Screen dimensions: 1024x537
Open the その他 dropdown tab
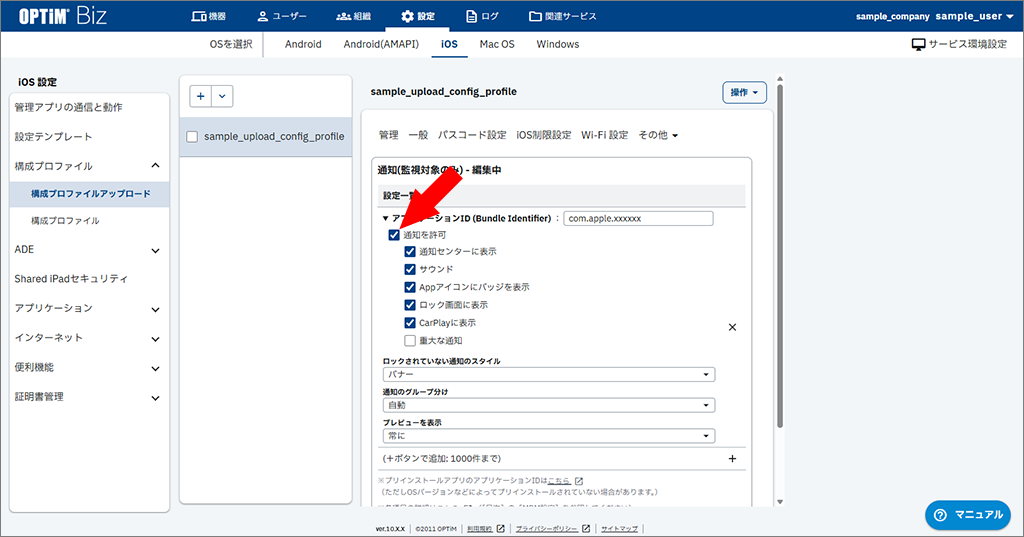pos(658,135)
